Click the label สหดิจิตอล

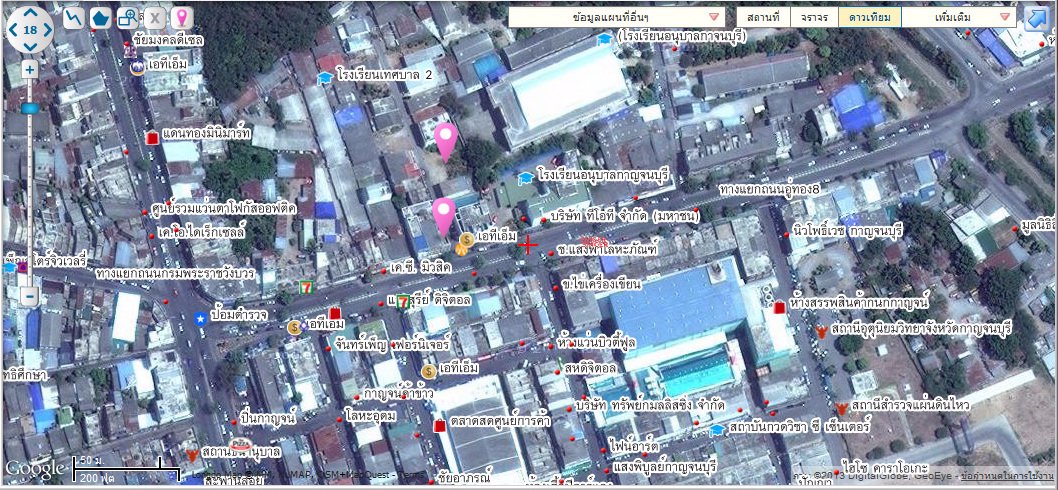tap(590, 369)
